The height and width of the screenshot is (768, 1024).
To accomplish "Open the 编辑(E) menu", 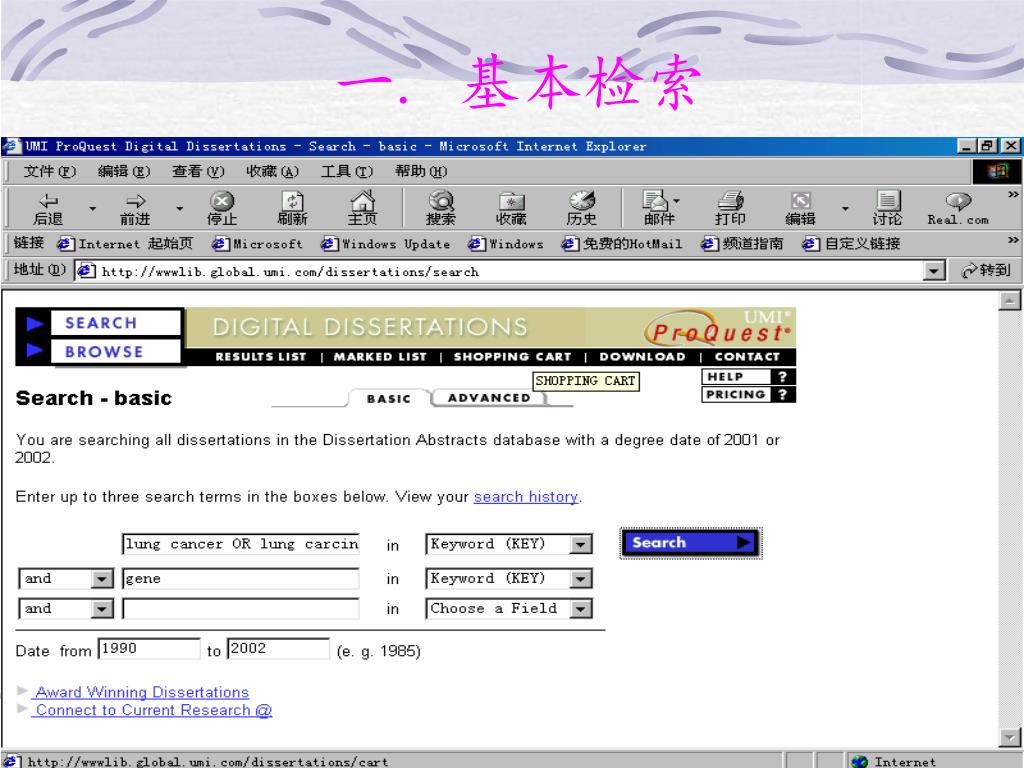I will coord(124,172).
